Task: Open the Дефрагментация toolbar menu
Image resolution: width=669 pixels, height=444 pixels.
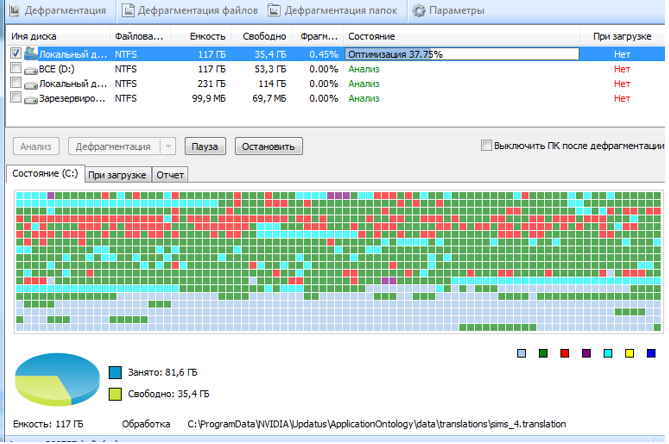Action: coord(58,10)
